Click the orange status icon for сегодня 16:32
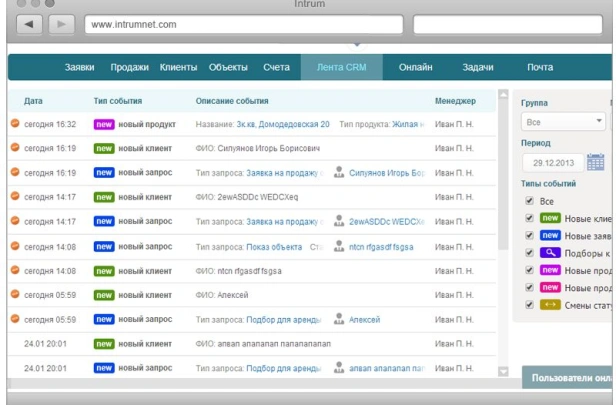The image size is (616, 405). click(x=15, y=124)
